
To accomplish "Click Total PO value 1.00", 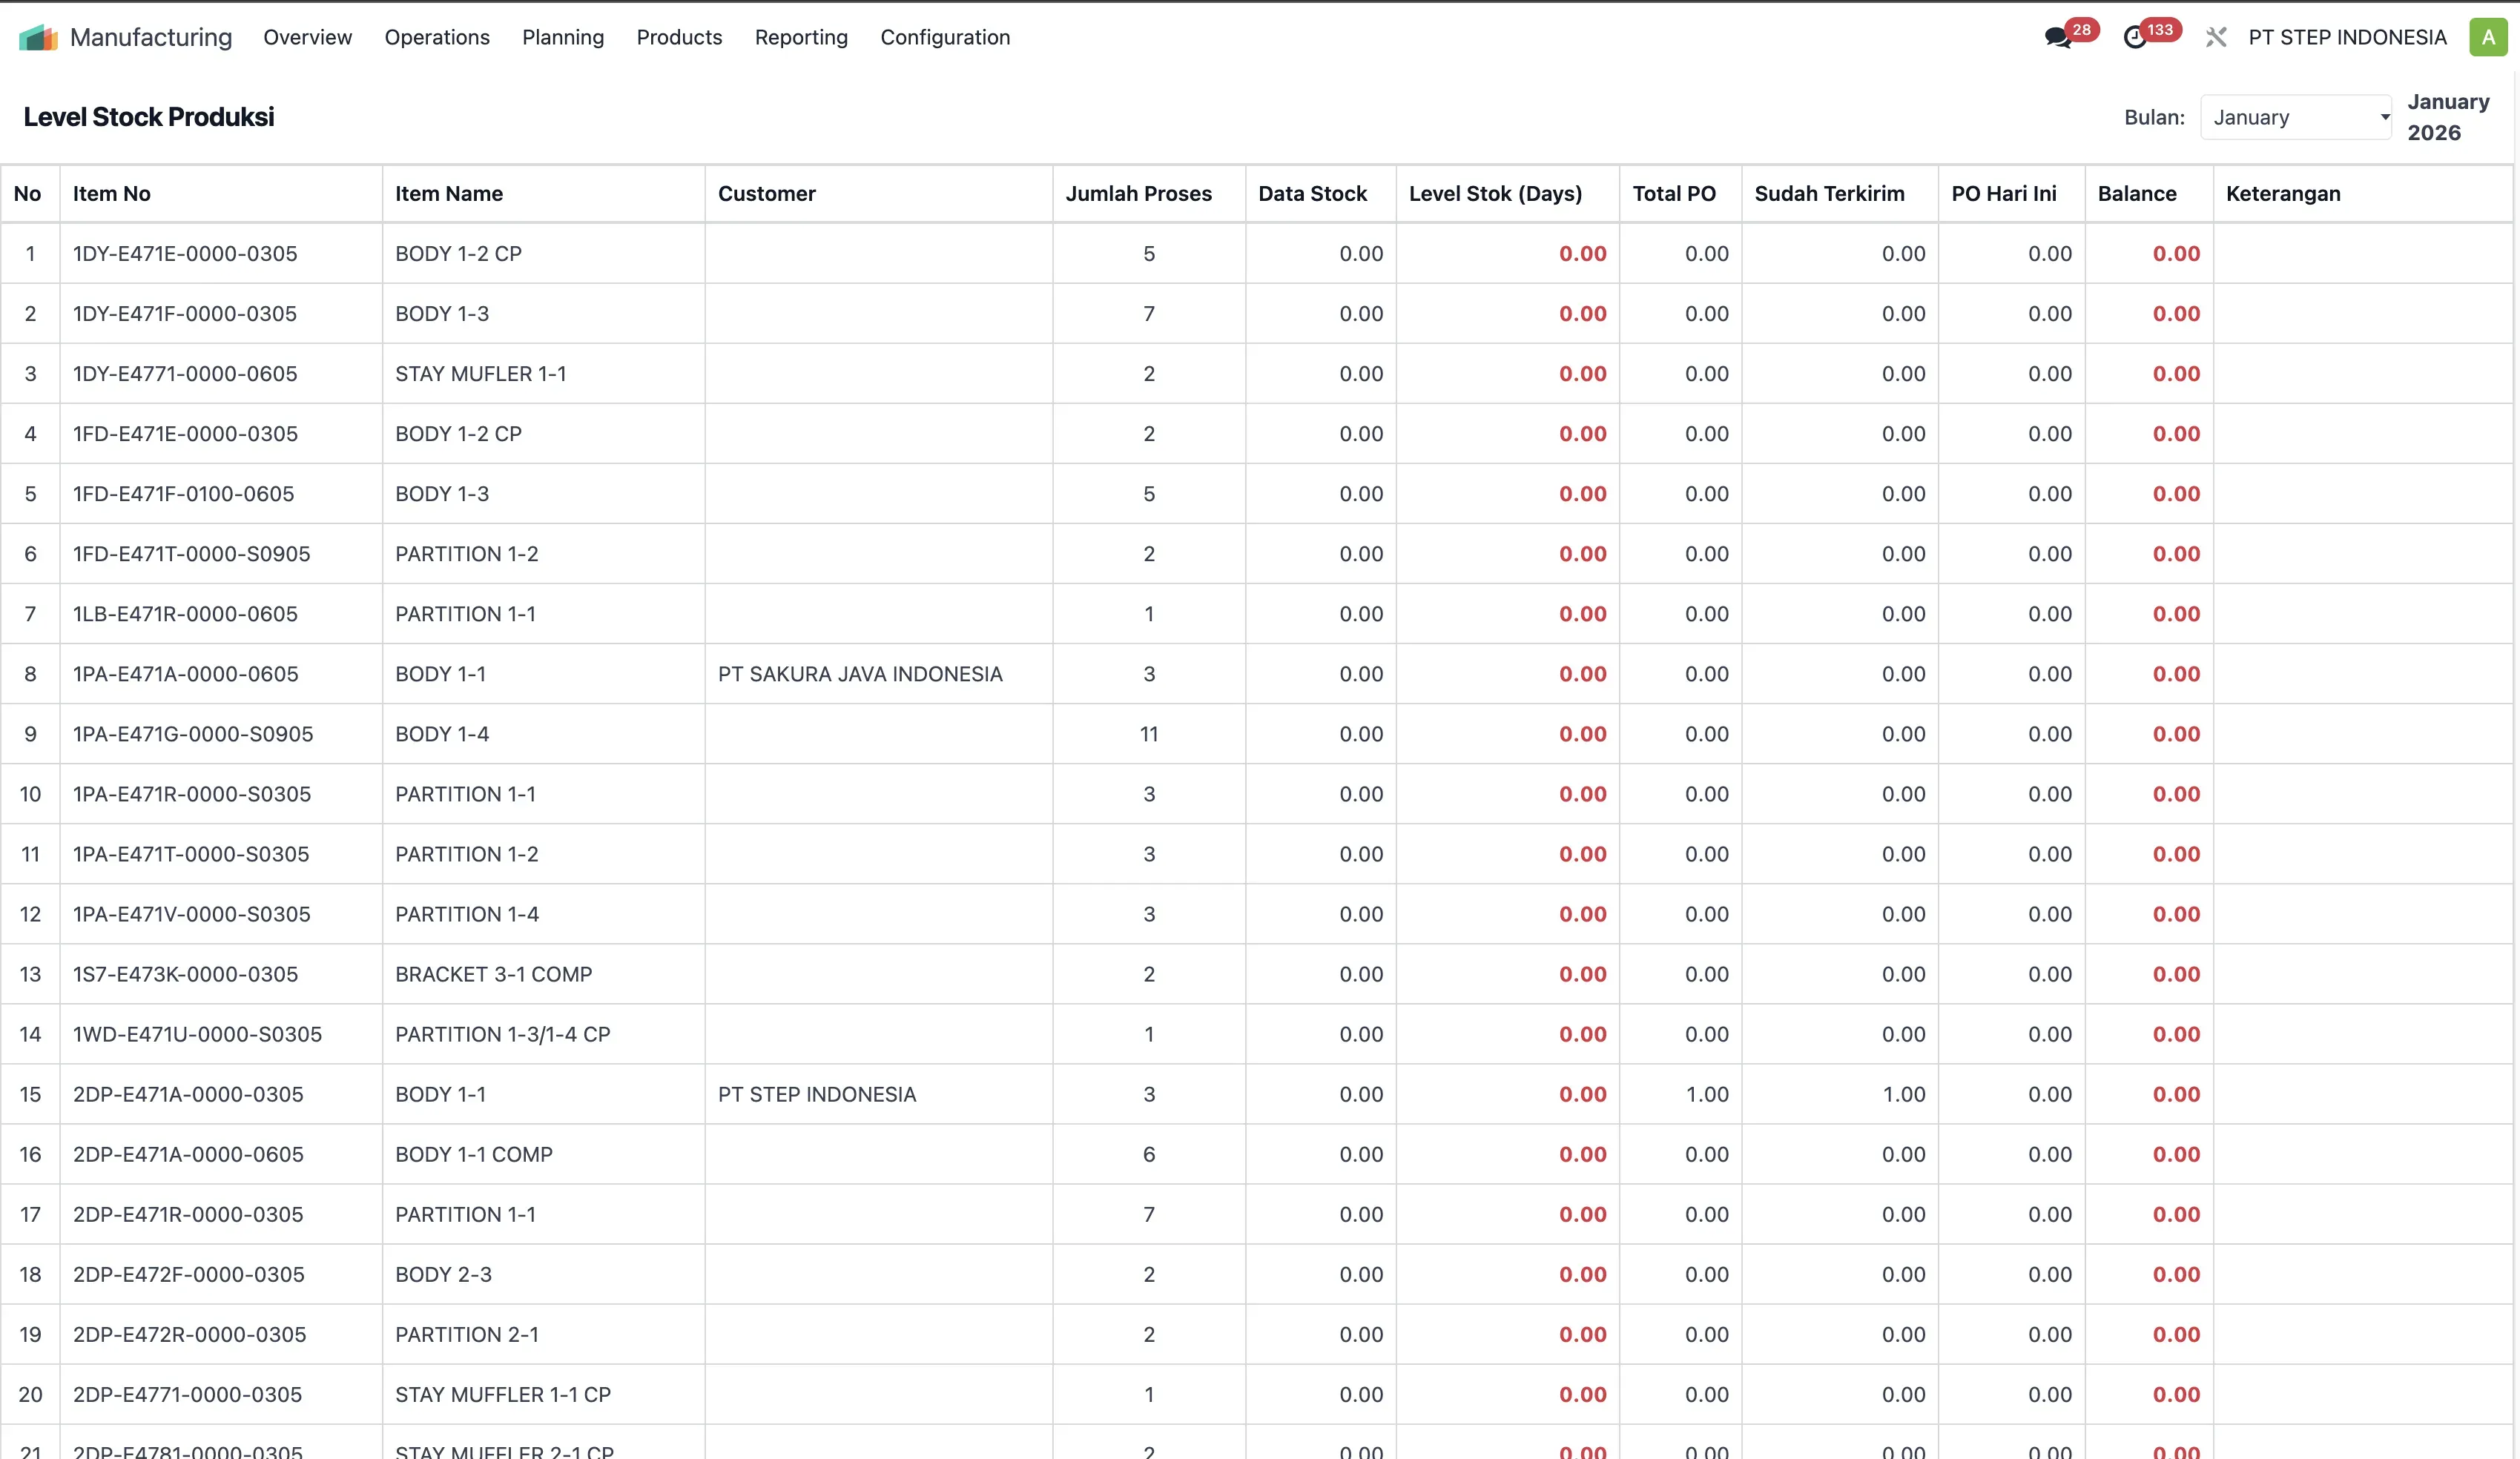I will click(1707, 1094).
